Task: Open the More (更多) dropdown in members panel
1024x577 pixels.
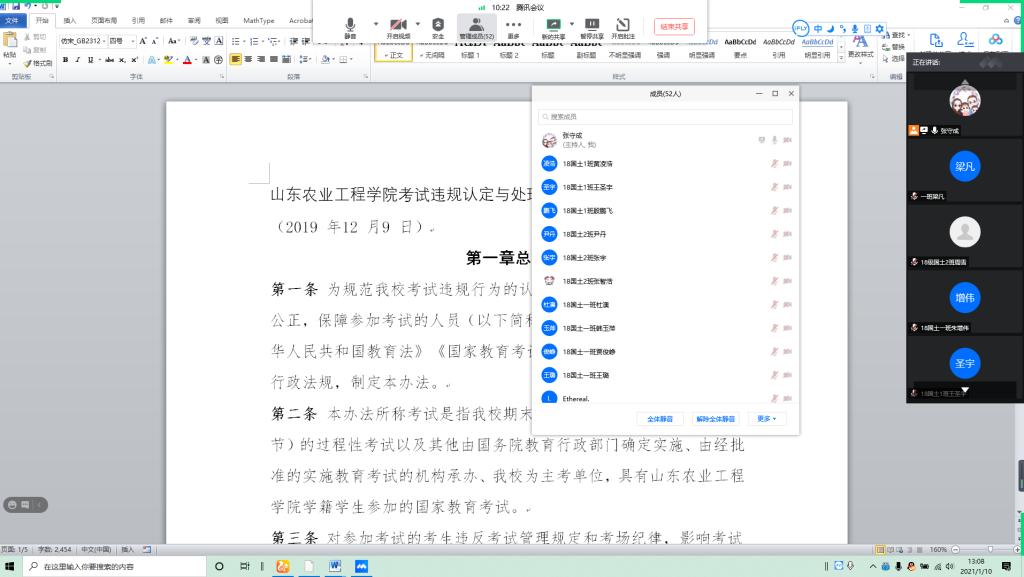Action: tap(767, 419)
